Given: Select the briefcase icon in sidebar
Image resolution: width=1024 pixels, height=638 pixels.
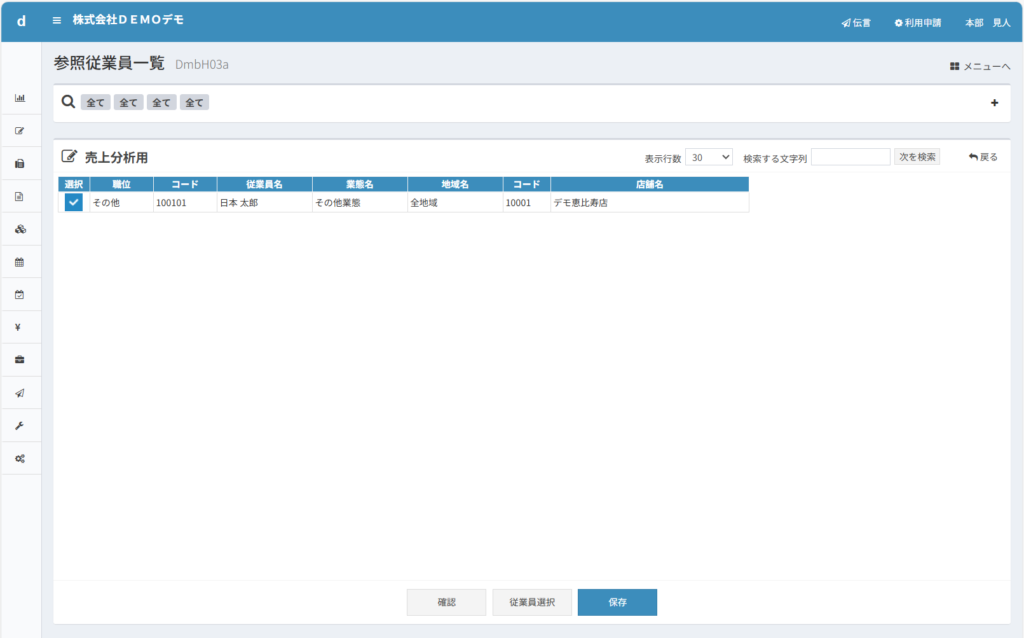Looking at the screenshot, I should 20,360.
